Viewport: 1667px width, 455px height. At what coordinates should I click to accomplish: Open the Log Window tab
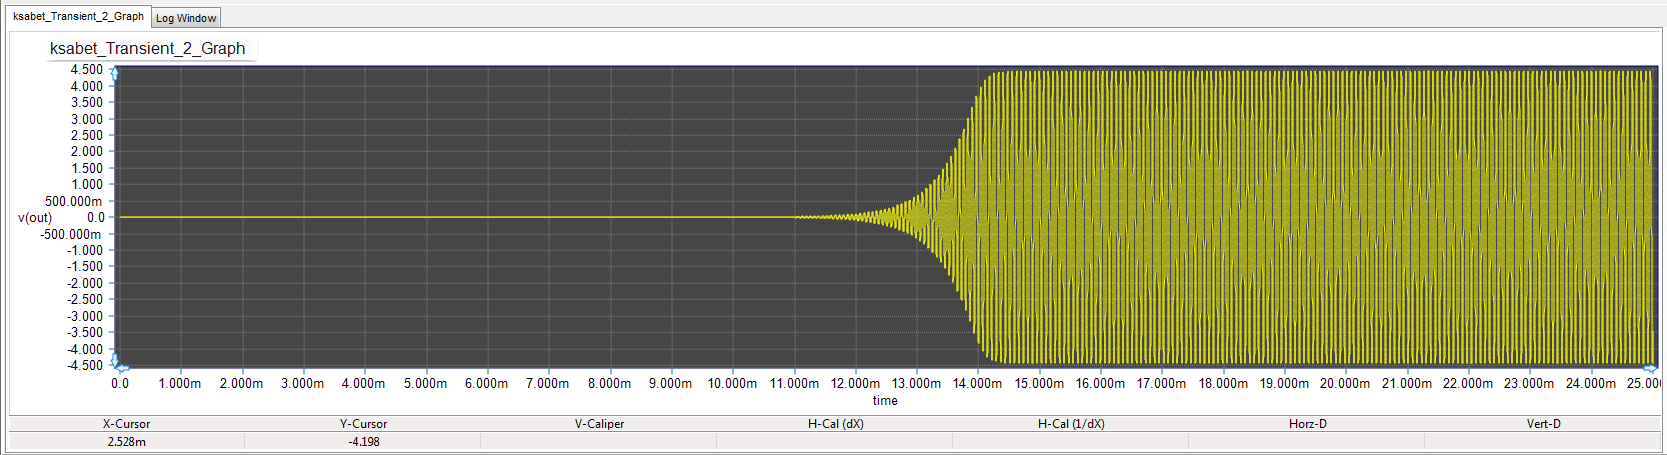pyautogui.click(x=186, y=18)
